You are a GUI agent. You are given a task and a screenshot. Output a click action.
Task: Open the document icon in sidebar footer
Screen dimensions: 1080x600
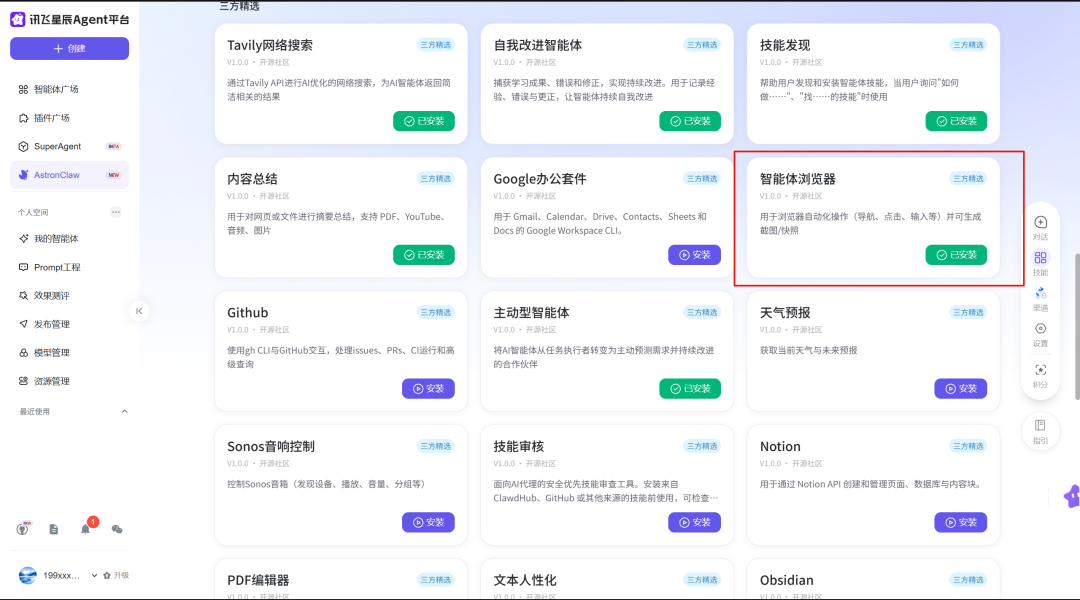[x=54, y=529]
